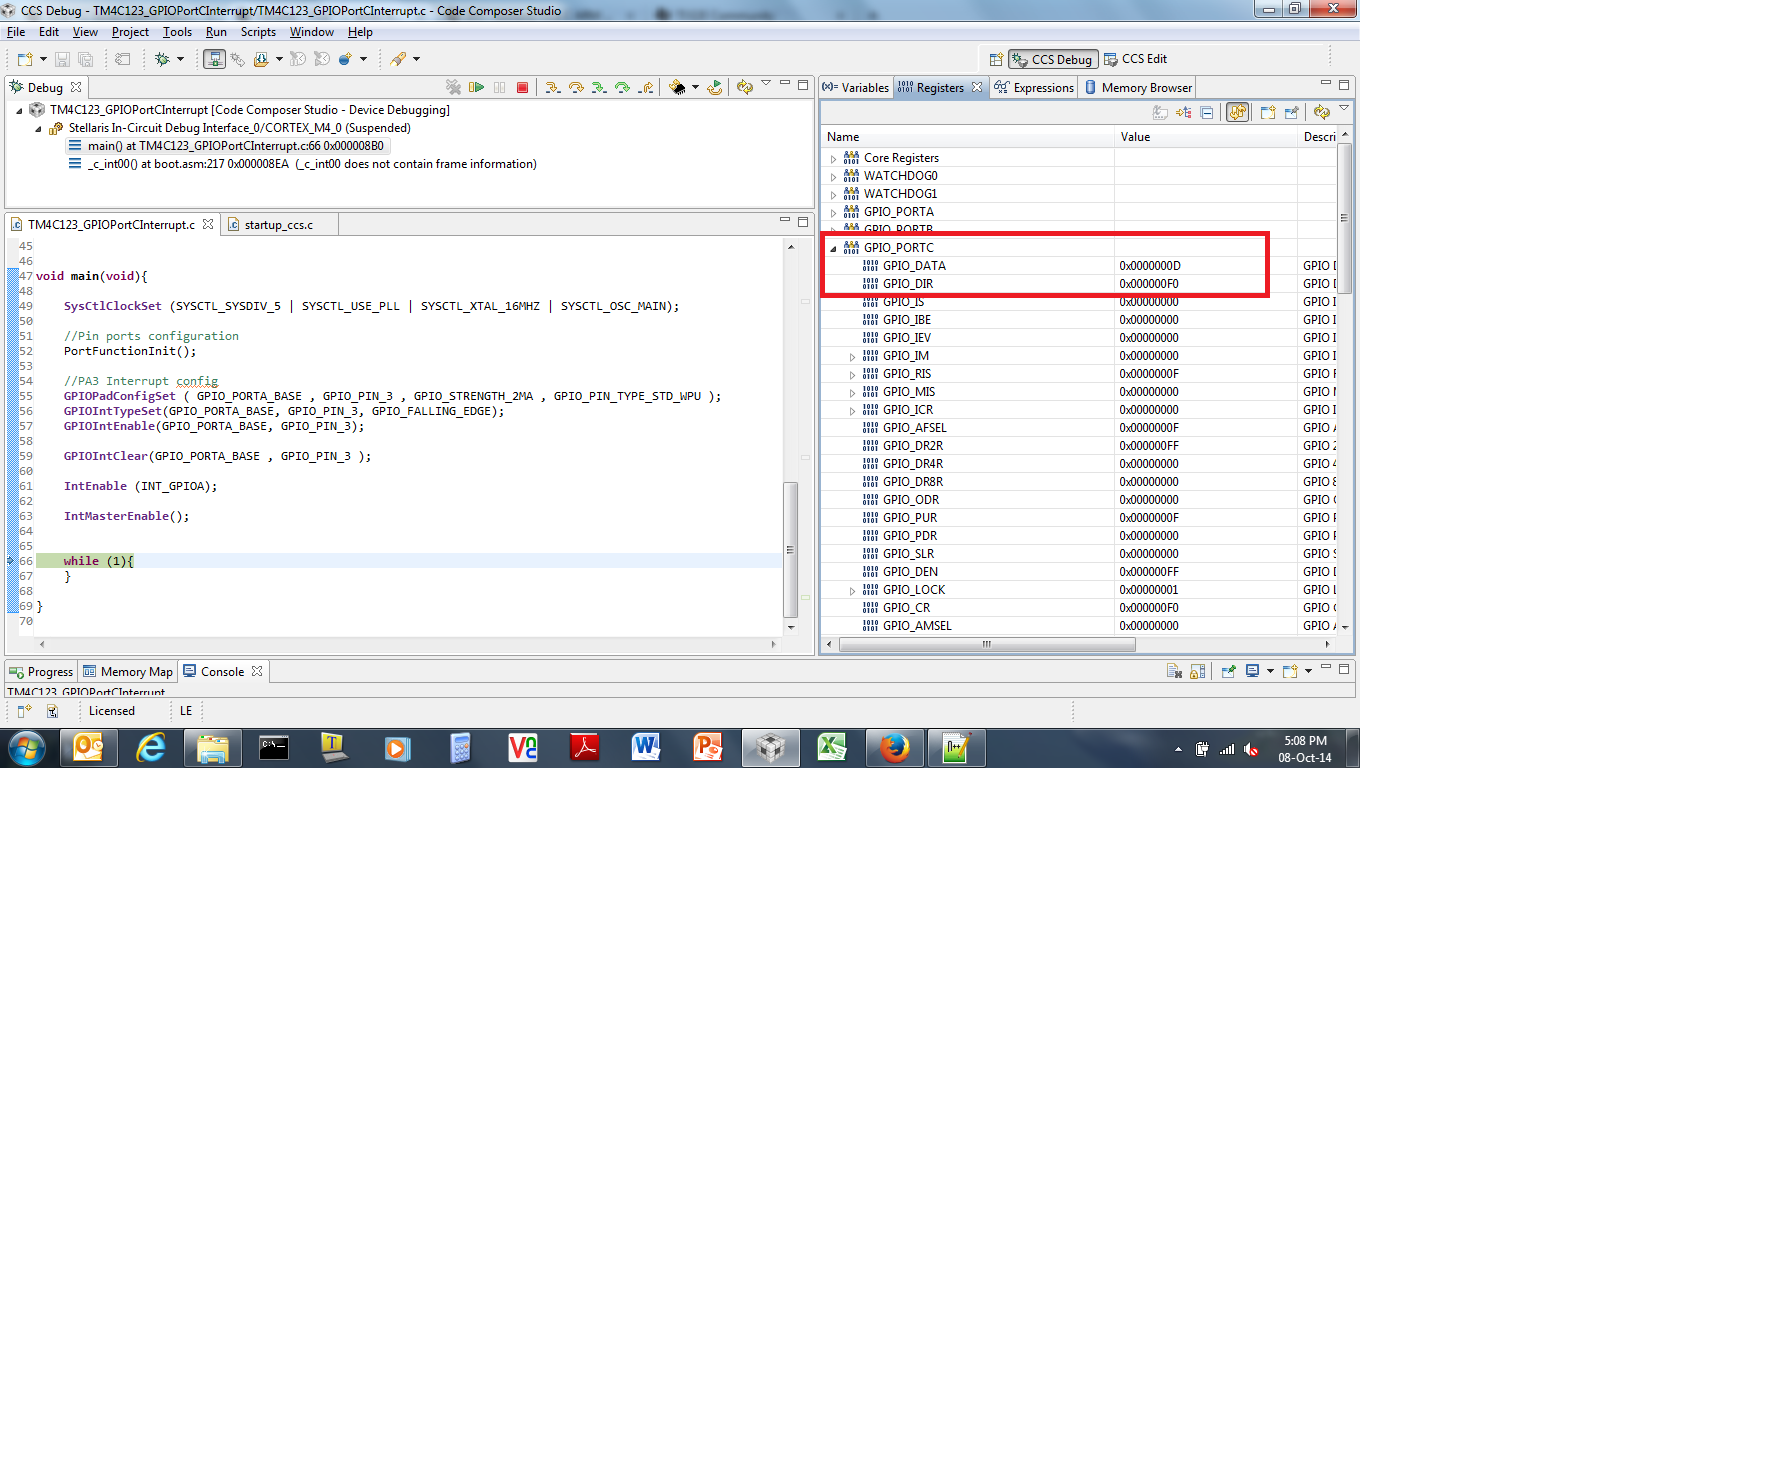Click the GPIO_DIR value 0x000000F0

coord(1149,284)
